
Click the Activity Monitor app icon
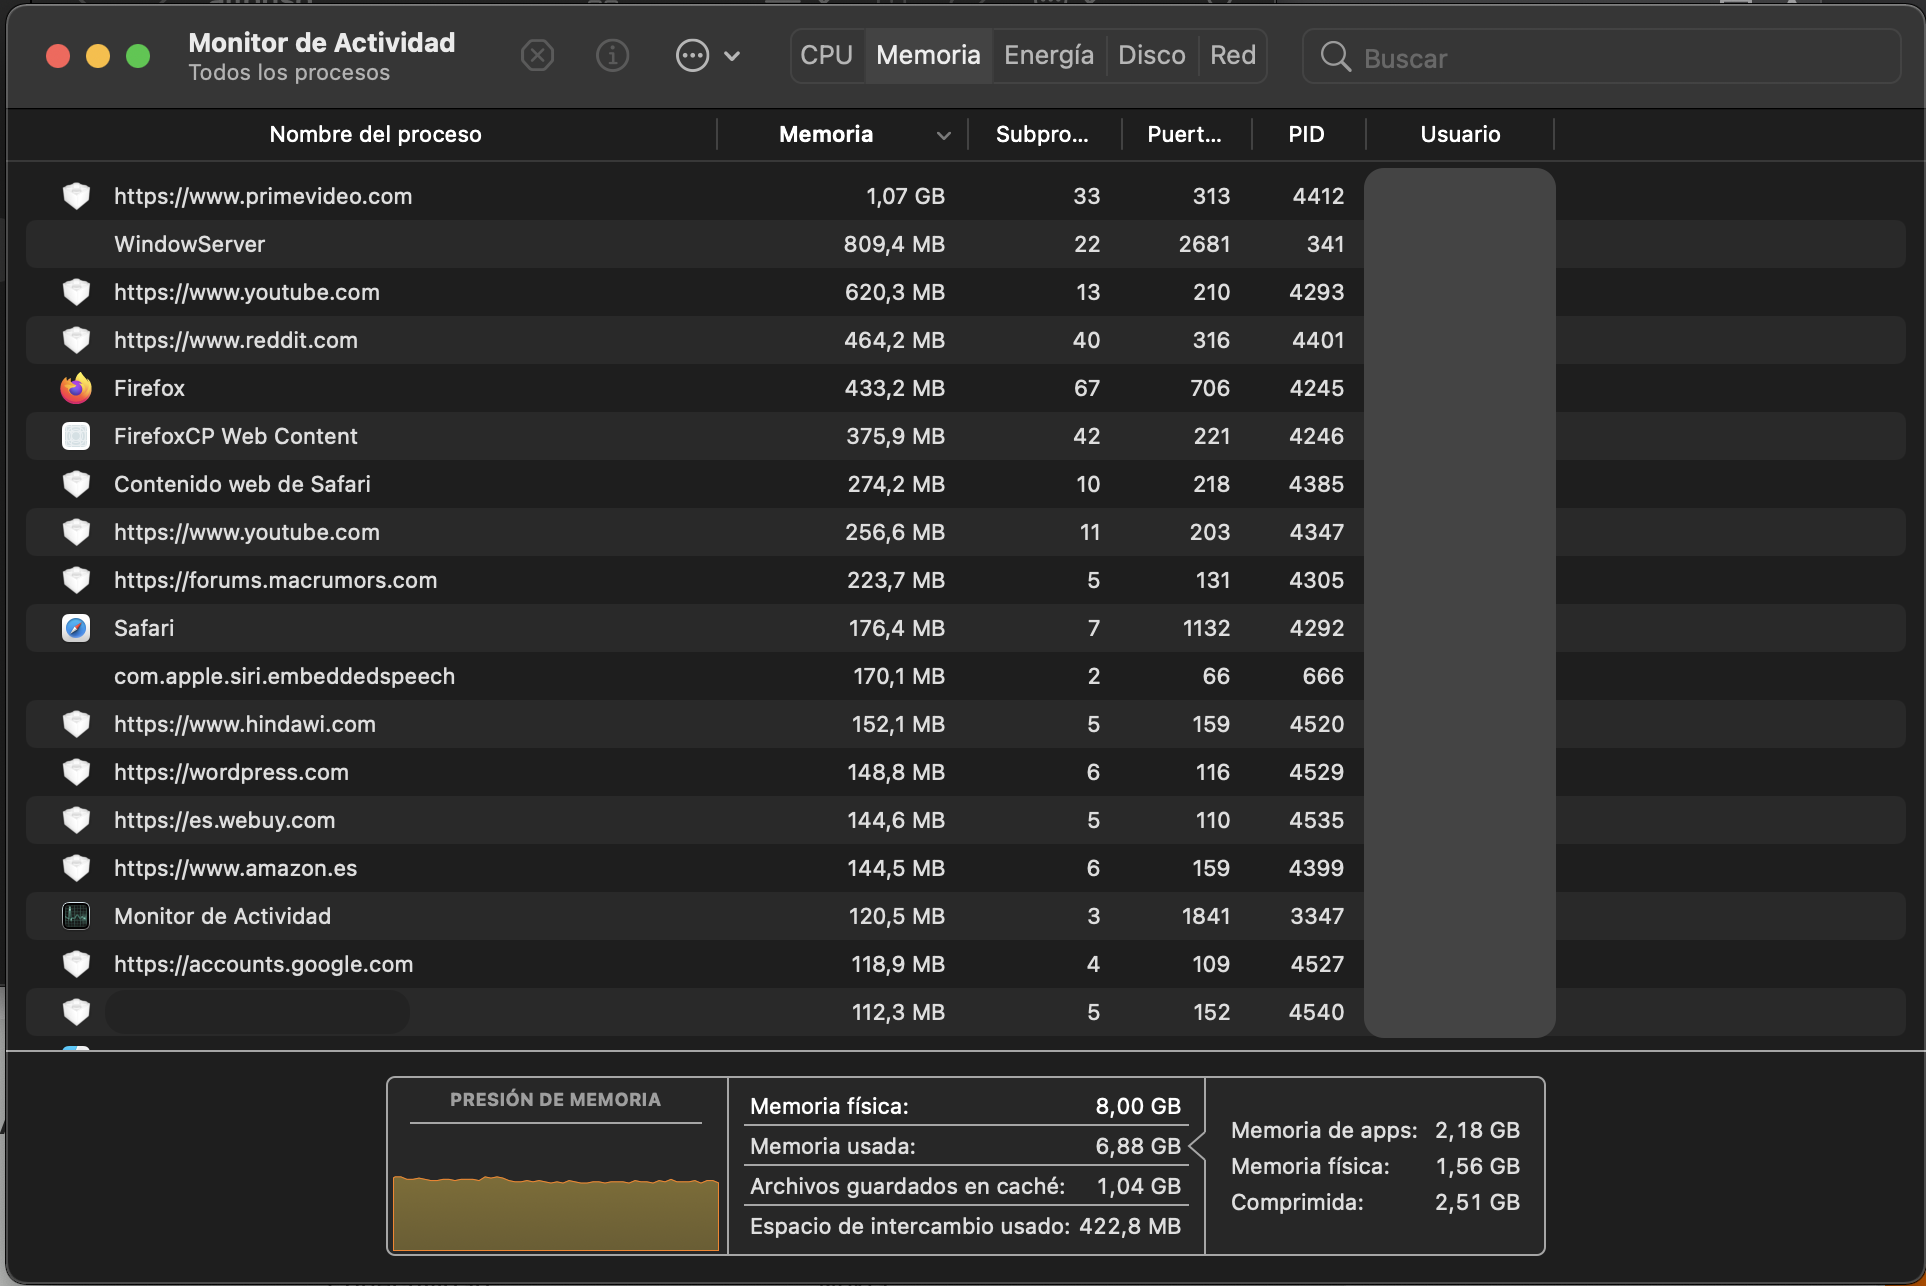75,914
